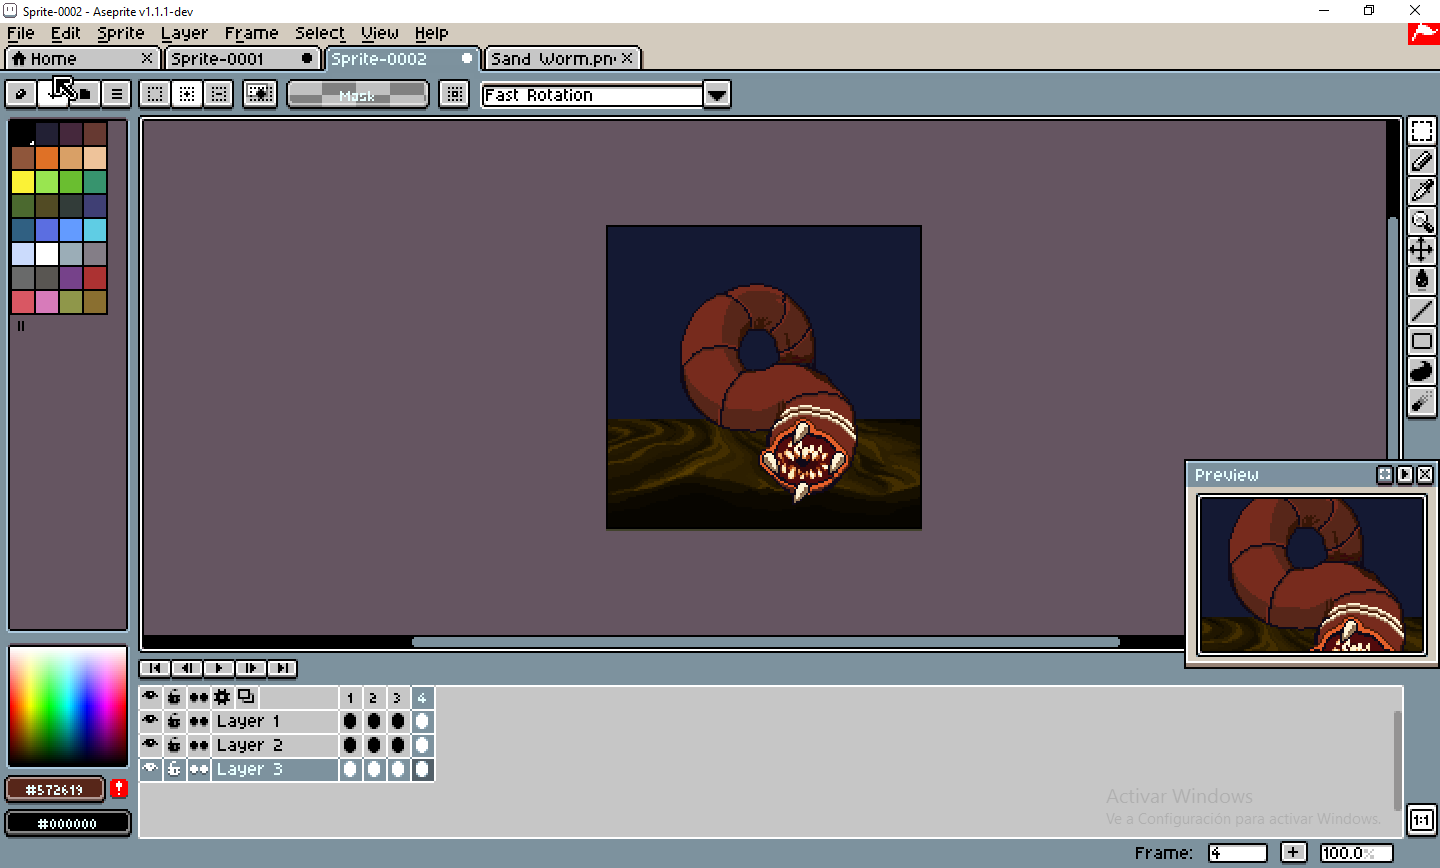This screenshot has height=868, width=1440.
Task: Open the Frame menu
Action: 251,33
